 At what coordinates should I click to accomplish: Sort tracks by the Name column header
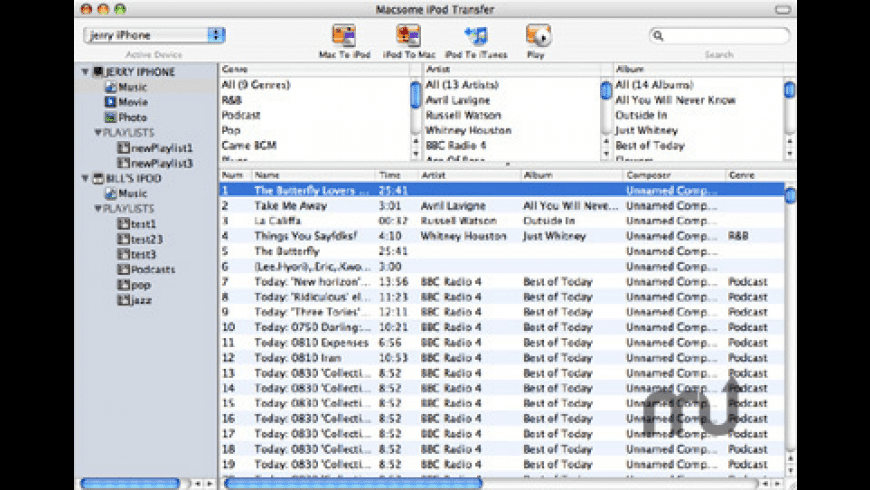313,175
